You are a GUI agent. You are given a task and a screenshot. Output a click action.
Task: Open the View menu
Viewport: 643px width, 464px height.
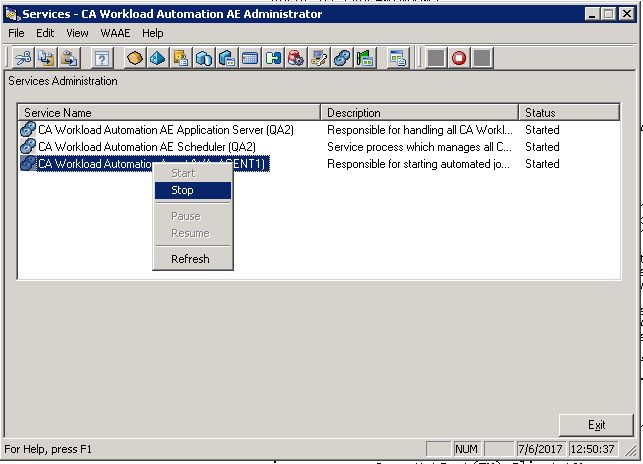click(77, 33)
